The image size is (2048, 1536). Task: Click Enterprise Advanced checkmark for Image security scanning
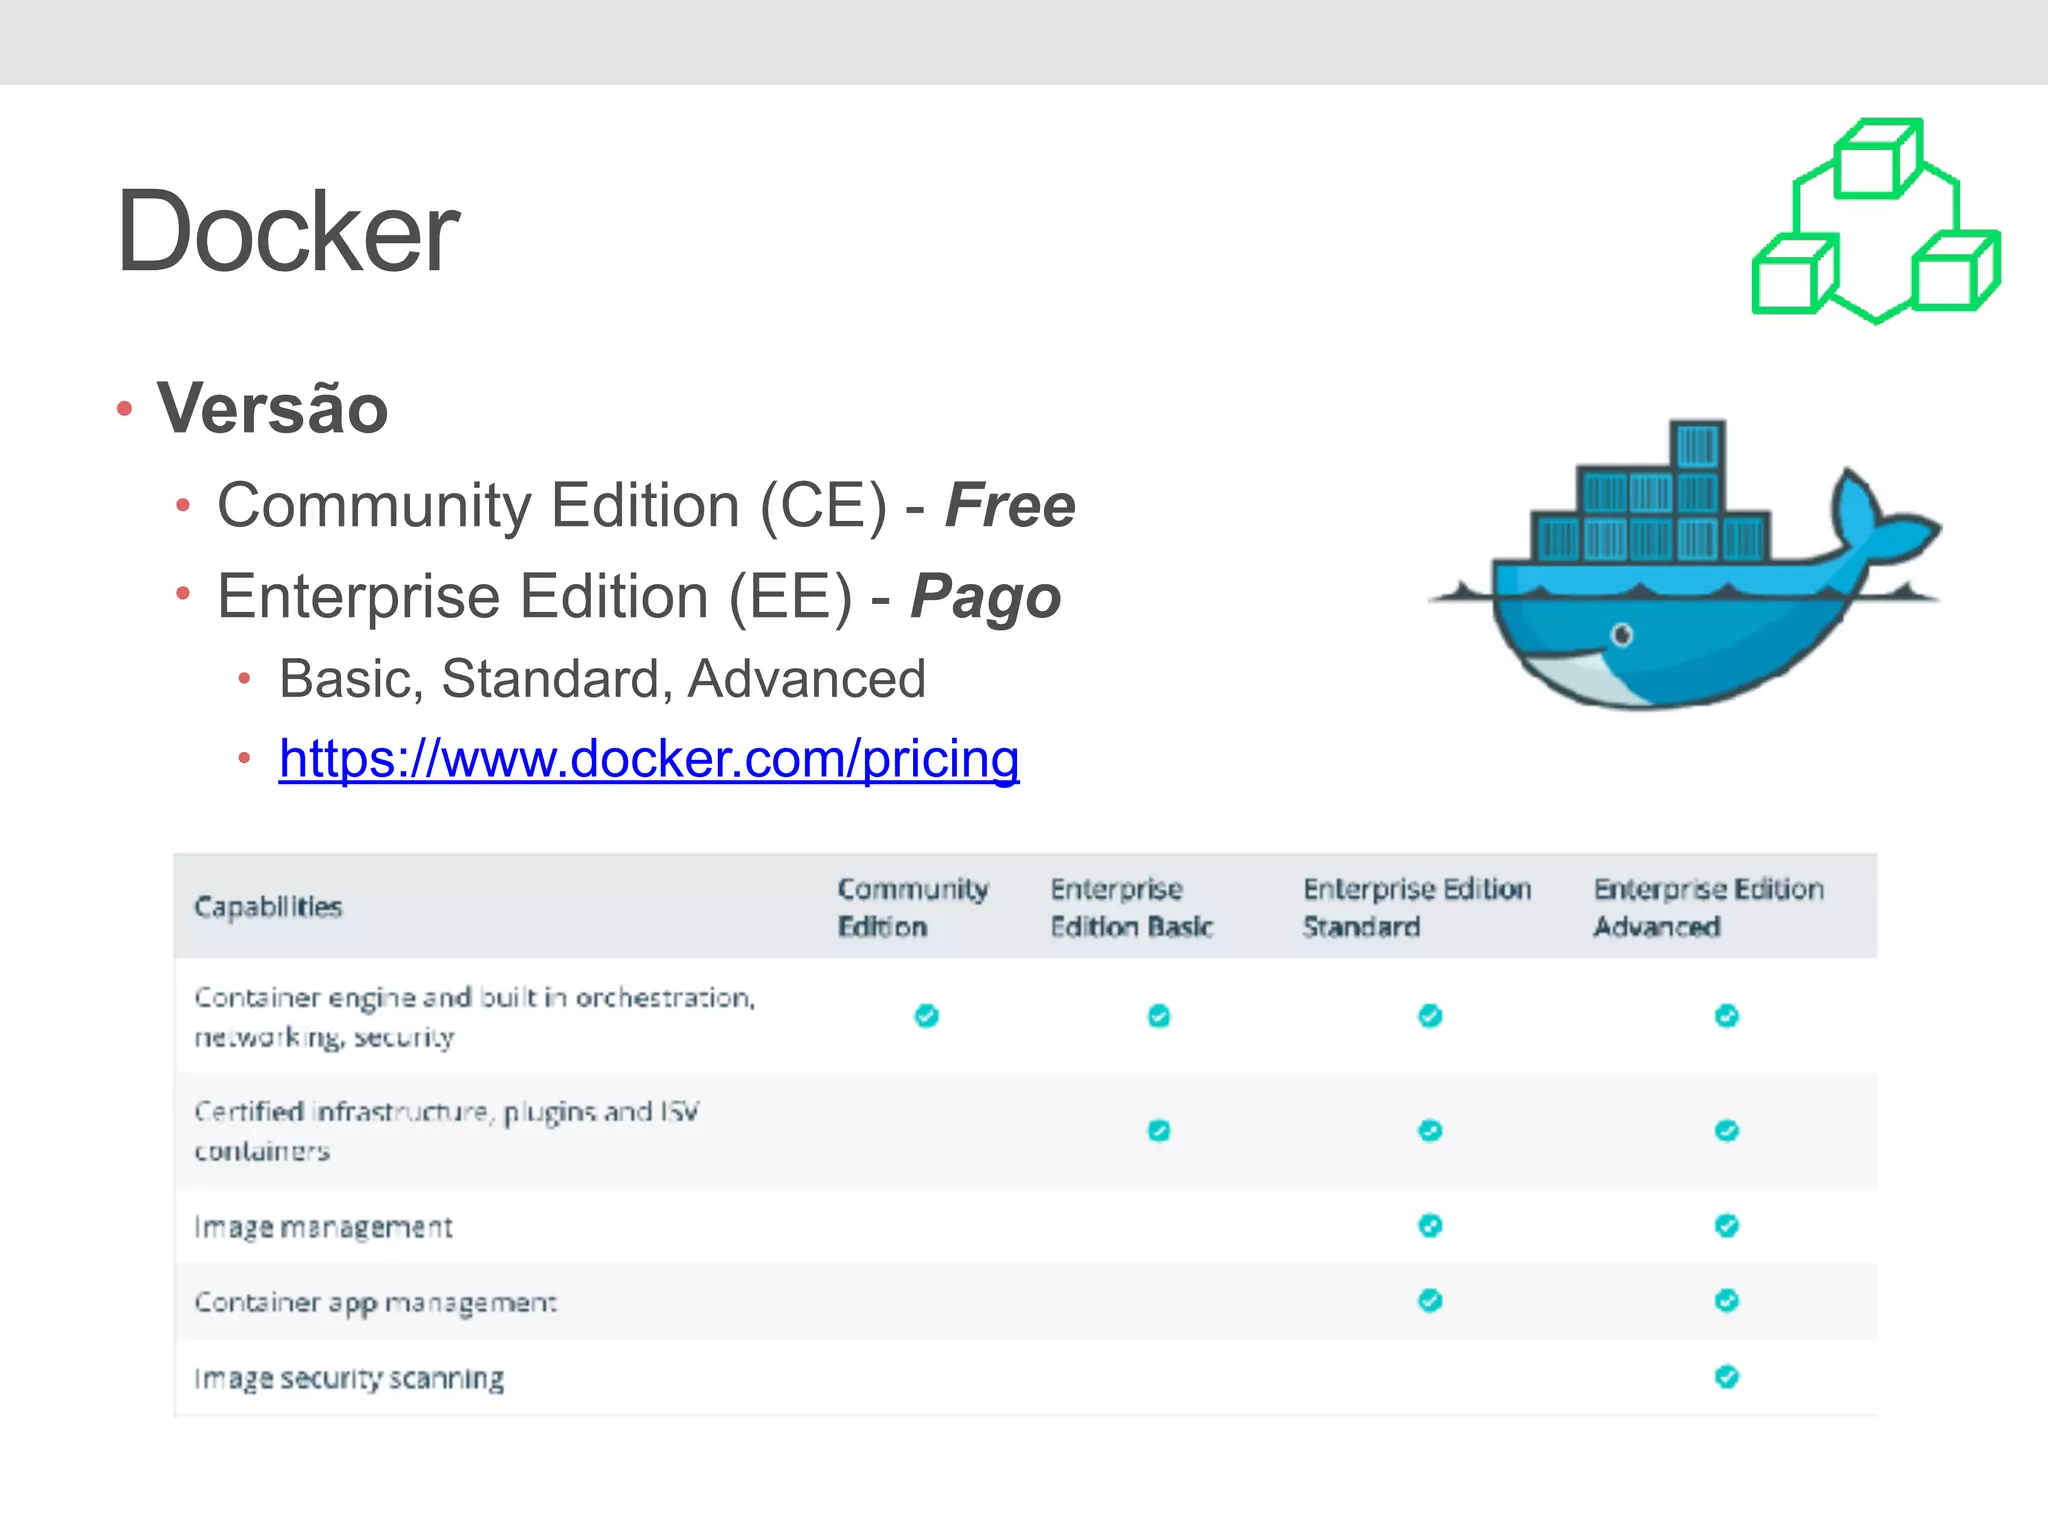1727,1377
